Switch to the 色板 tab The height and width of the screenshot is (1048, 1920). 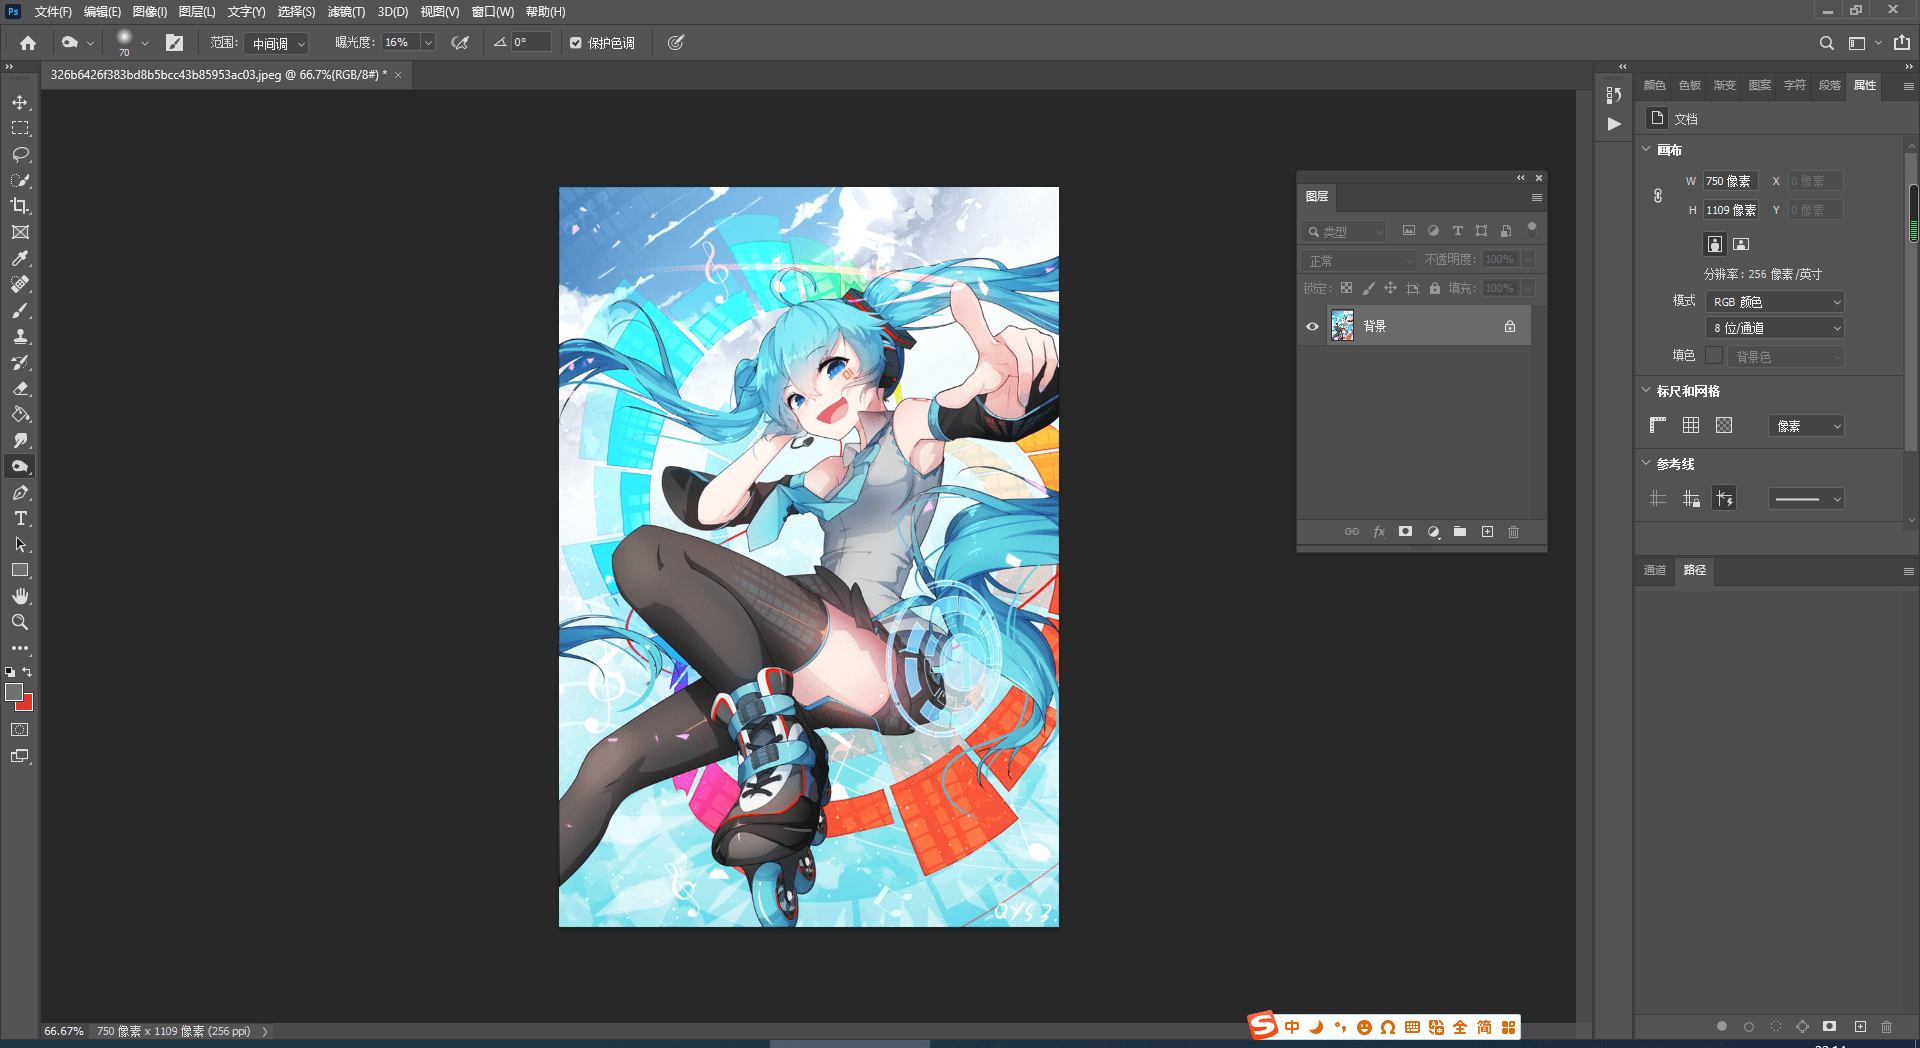(x=1690, y=85)
